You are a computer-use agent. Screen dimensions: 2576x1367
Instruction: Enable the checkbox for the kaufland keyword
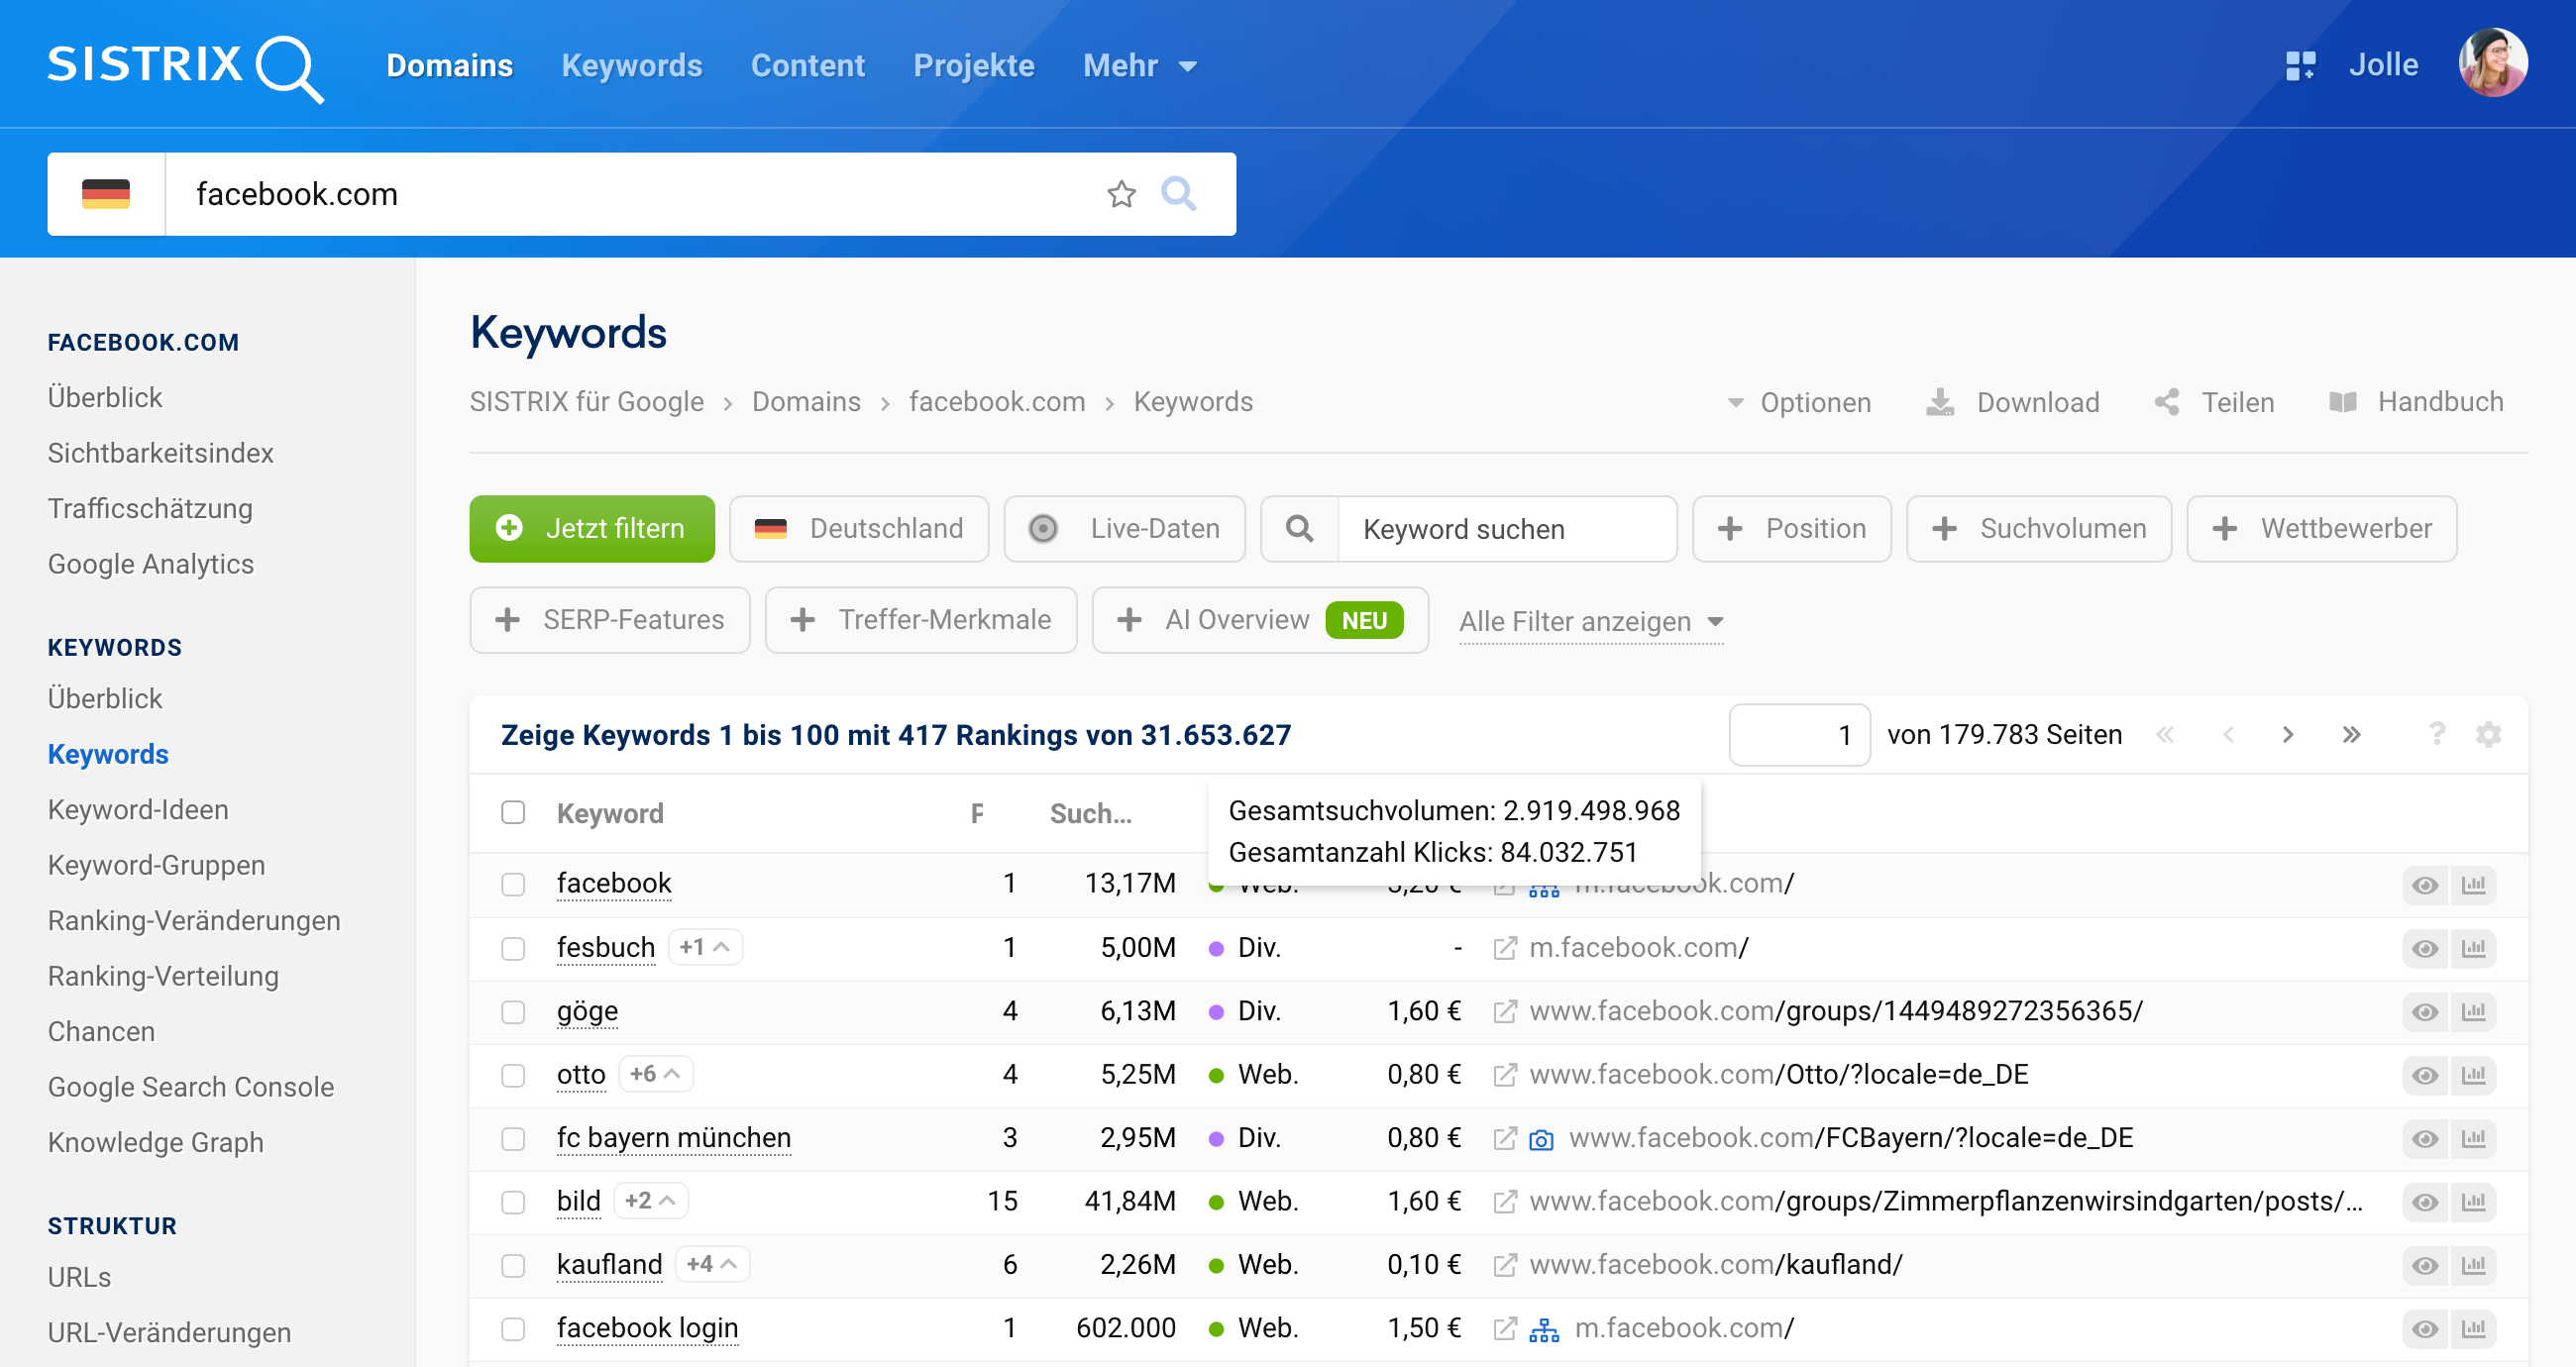[514, 1264]
